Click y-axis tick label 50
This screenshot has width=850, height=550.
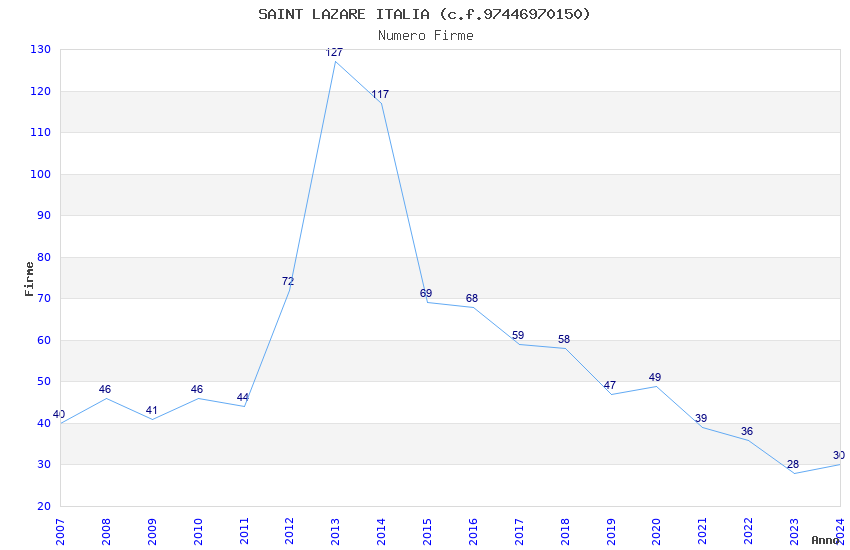(x=44, y=381)
